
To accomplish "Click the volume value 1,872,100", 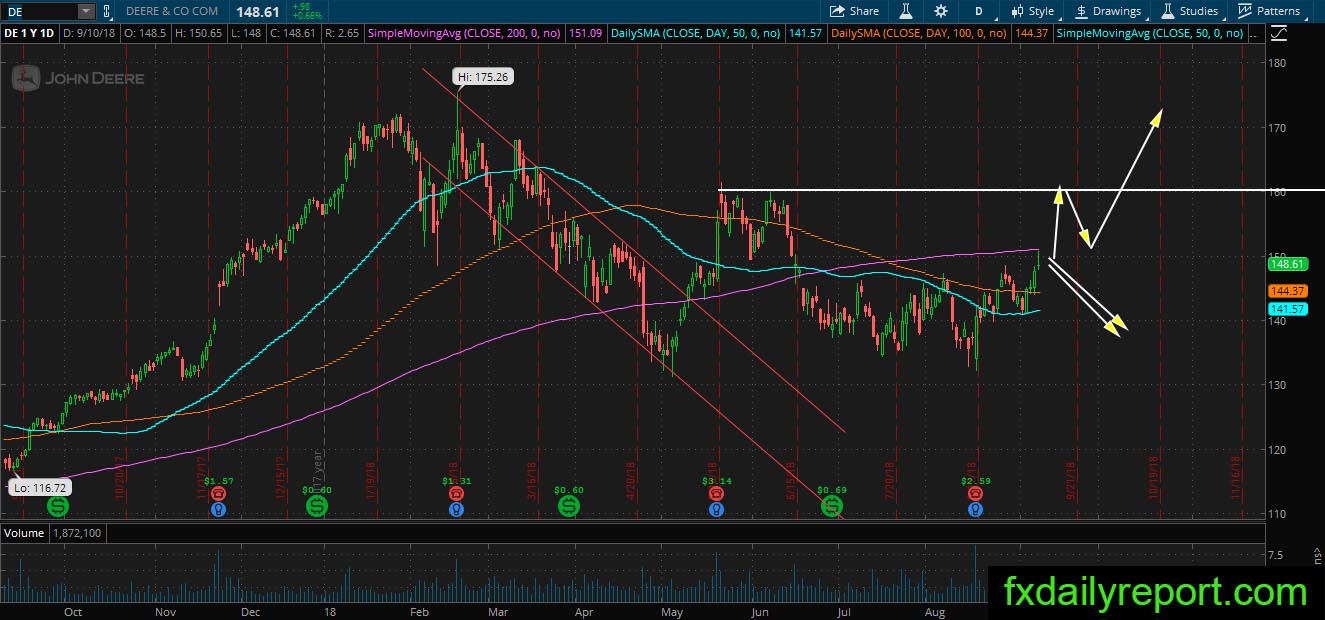I will click(76, 533).
